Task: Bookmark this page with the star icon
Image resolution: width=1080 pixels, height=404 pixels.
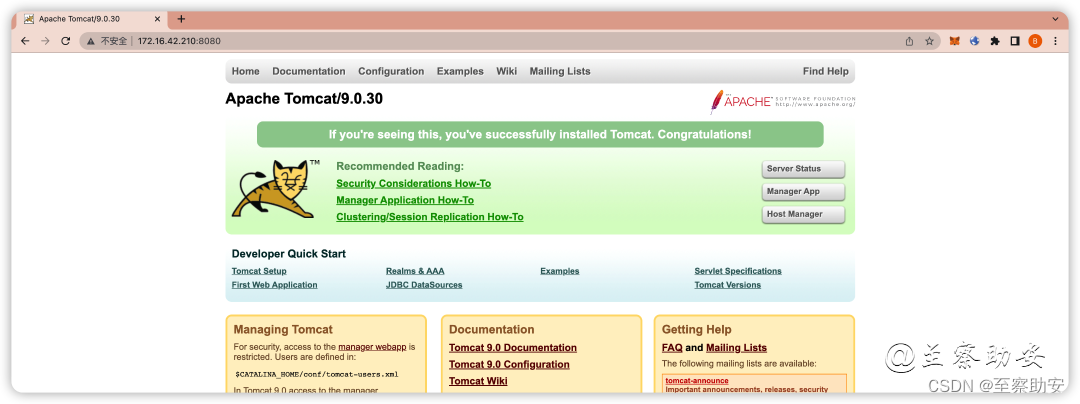Action: click(929, 41)
